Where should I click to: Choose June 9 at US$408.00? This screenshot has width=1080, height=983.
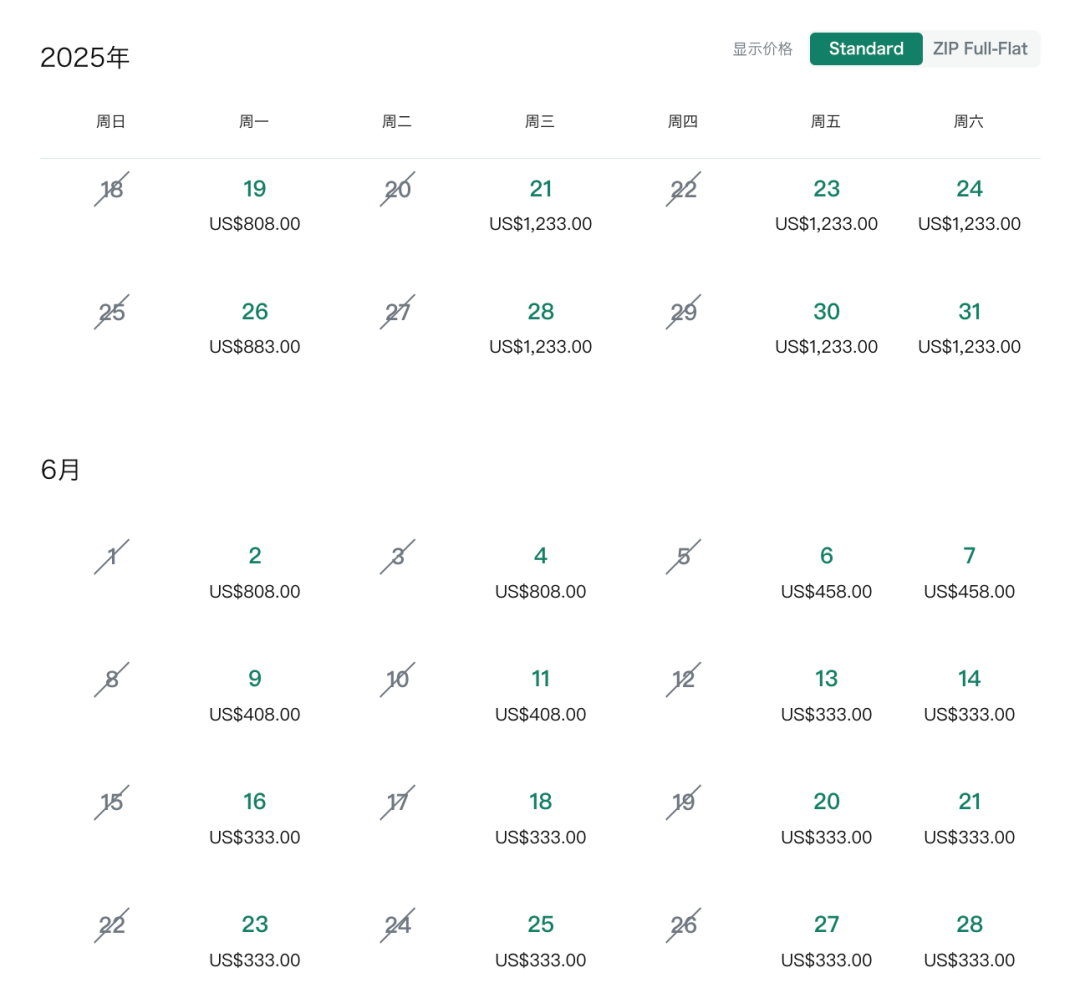tap(255, 695)
